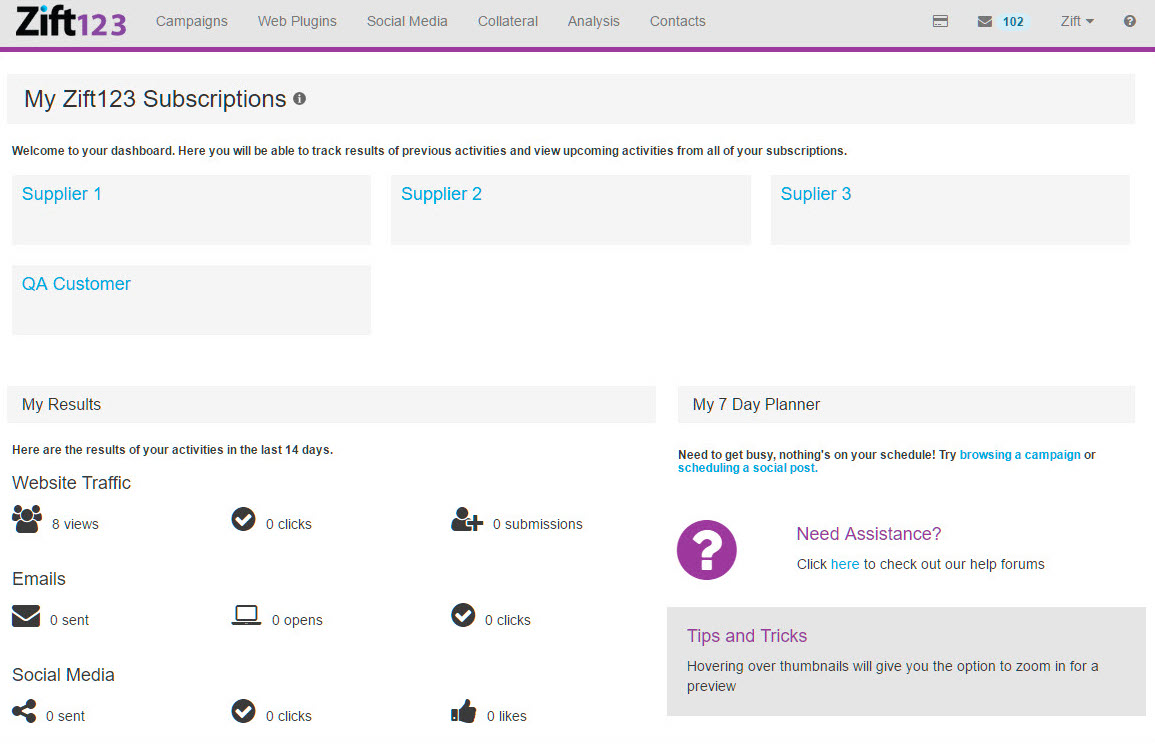The height and width of the screenshot is (744, 1155).
Task: Click the Need Assistance? heading
Action: click(869, 534)
